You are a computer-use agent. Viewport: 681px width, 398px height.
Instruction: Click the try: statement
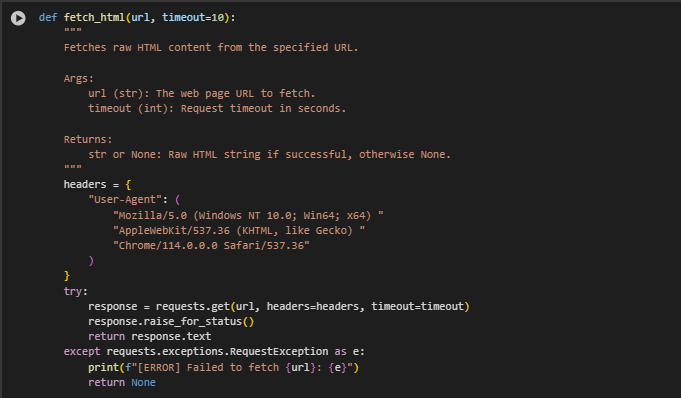[x=76, y=291]
